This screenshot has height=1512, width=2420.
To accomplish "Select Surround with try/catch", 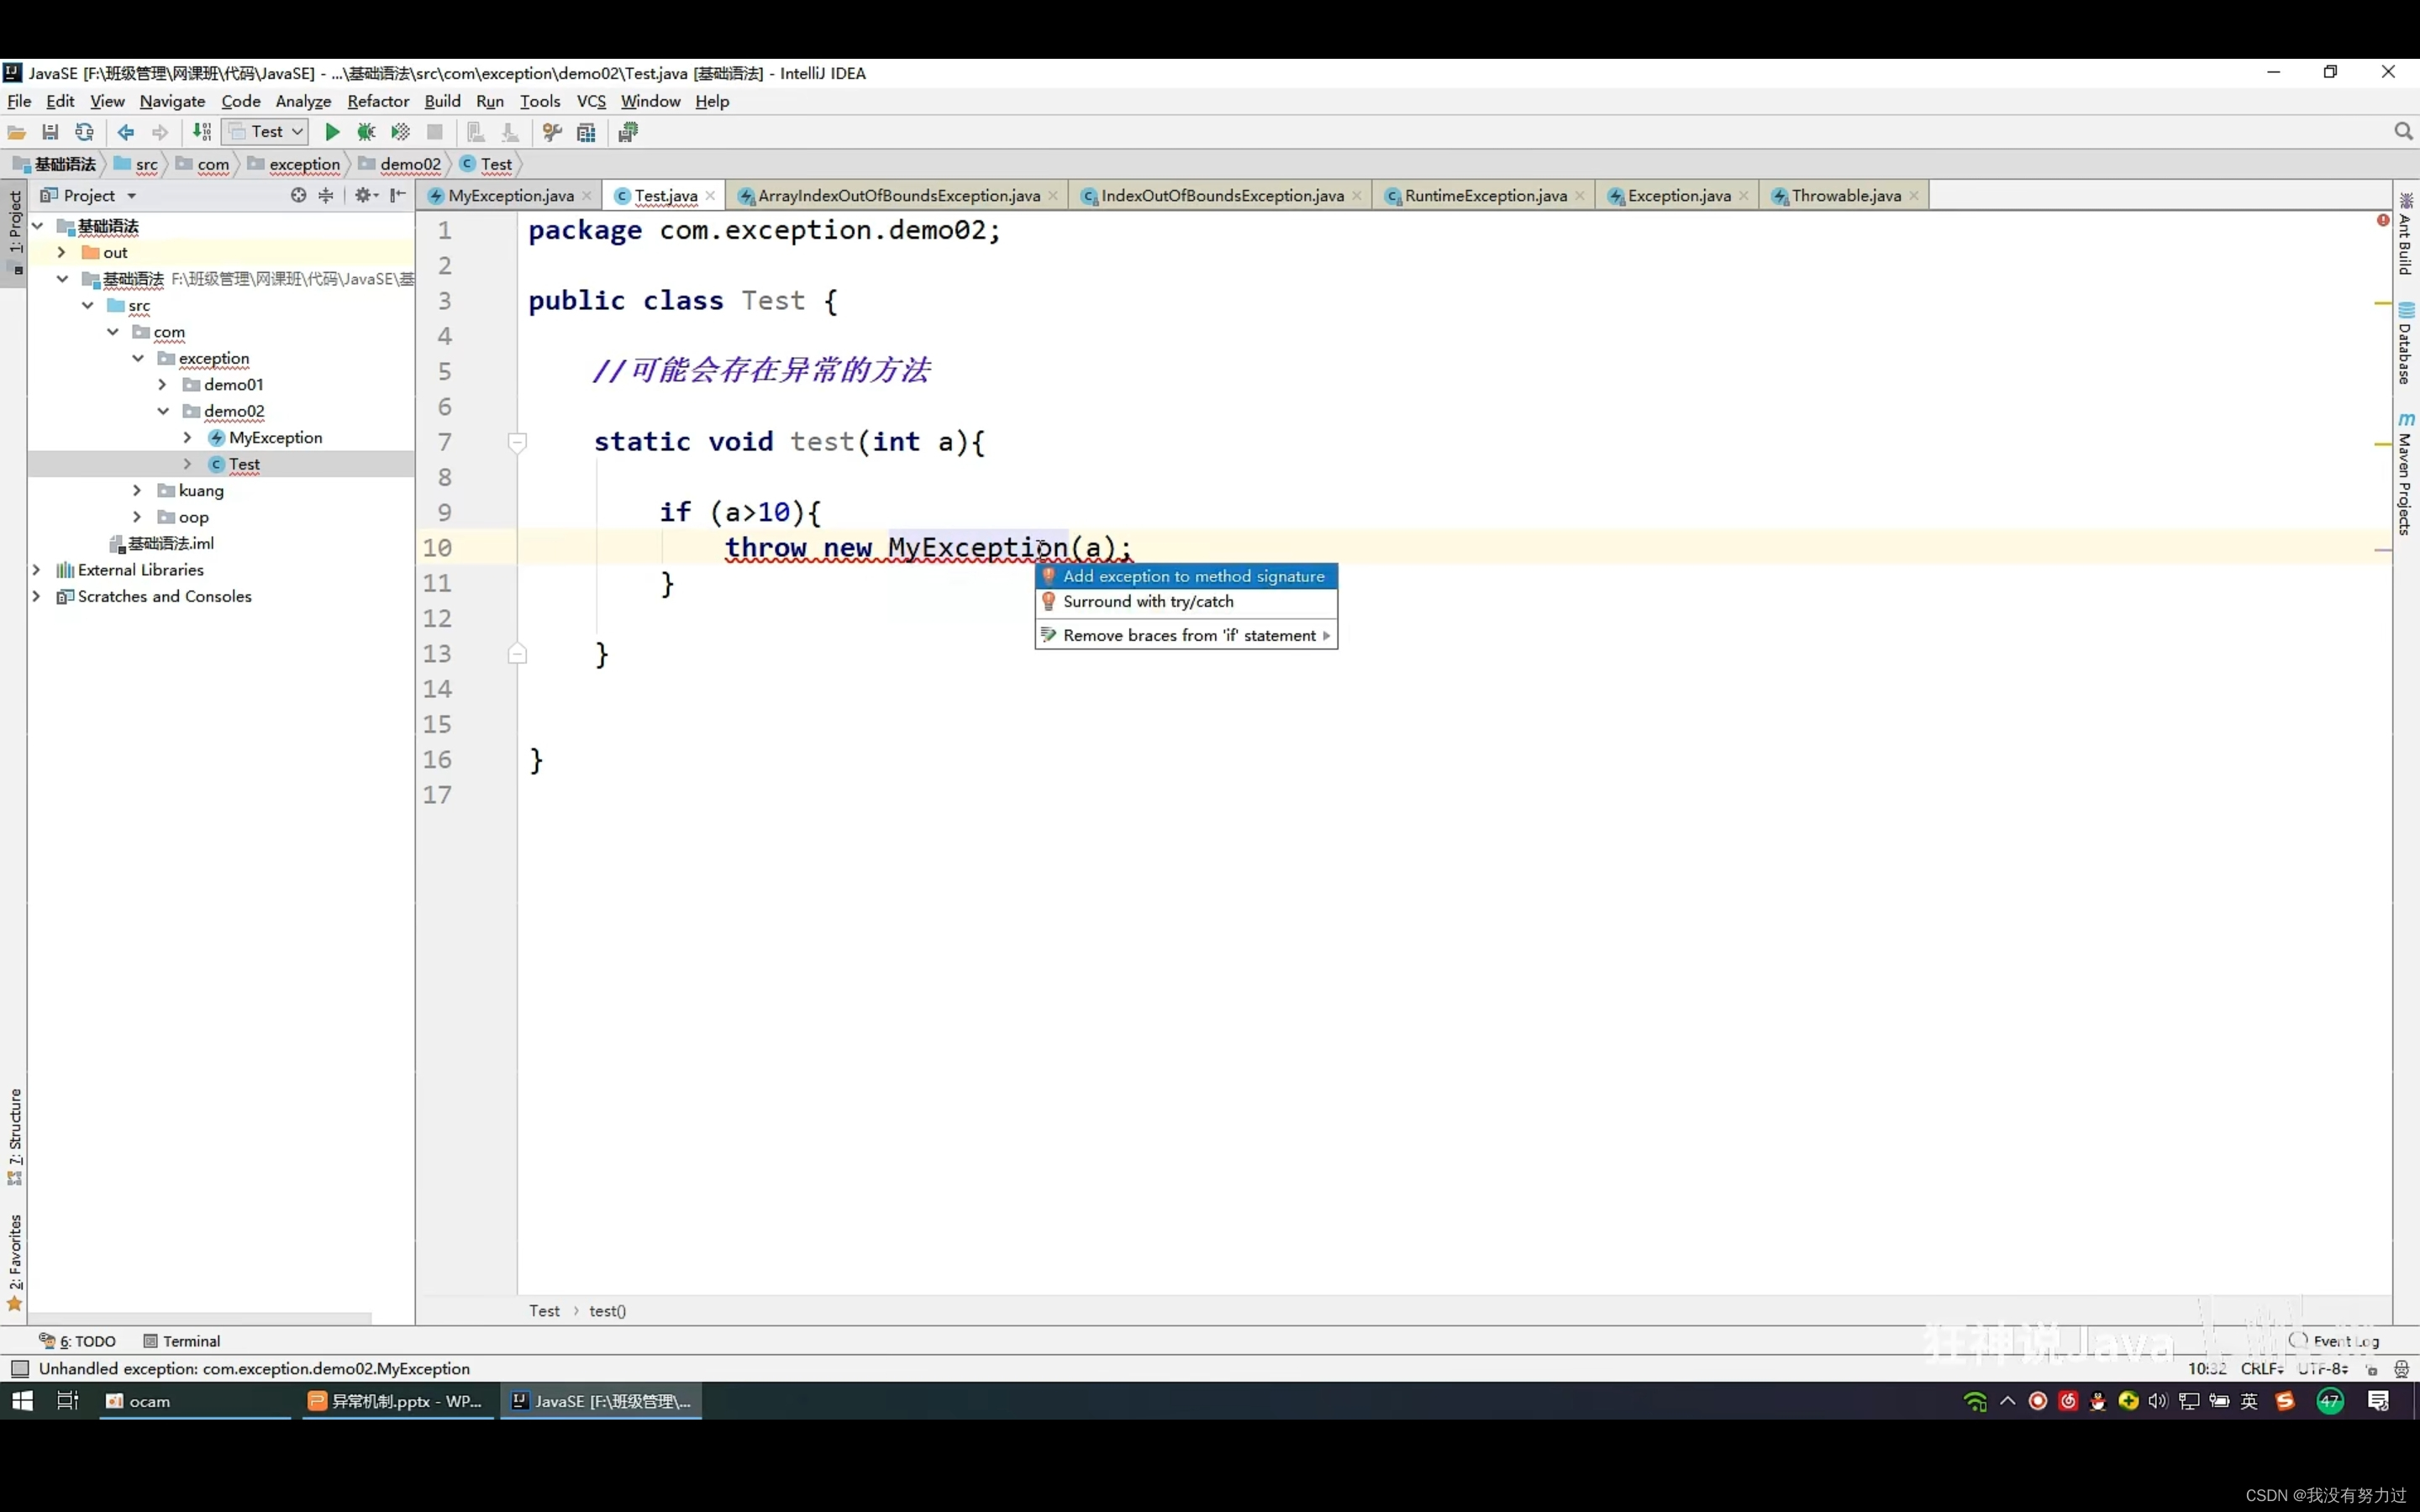I will pyautogui.click(x=1186, y=602).
